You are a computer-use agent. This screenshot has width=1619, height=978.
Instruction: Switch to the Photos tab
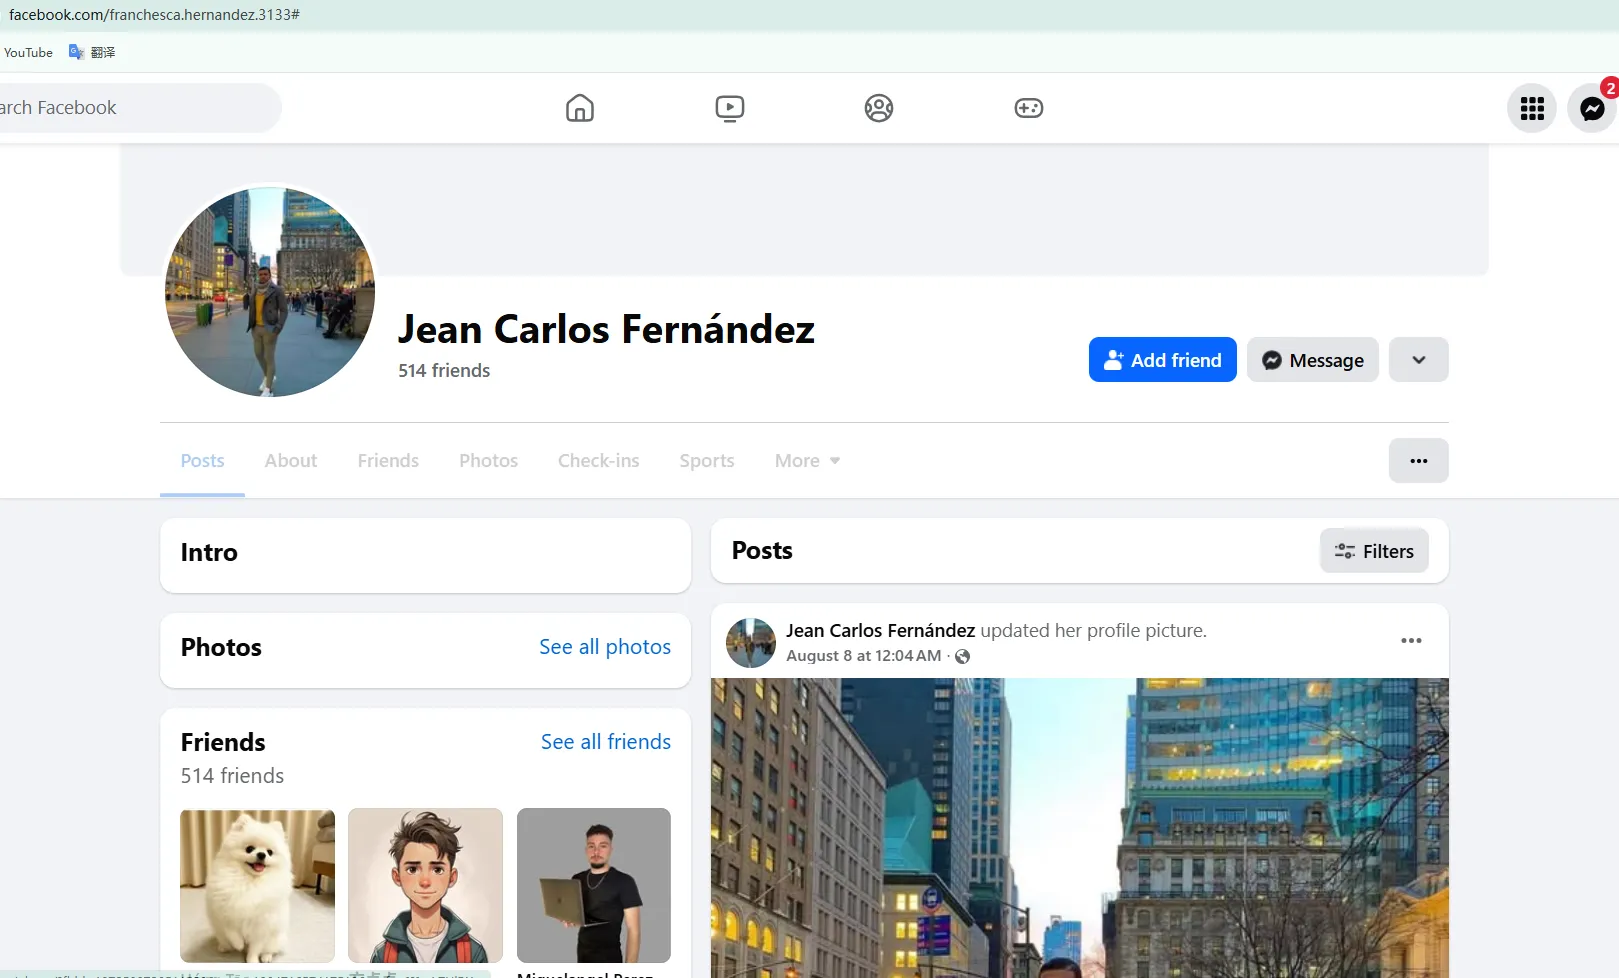coord(488,461)
